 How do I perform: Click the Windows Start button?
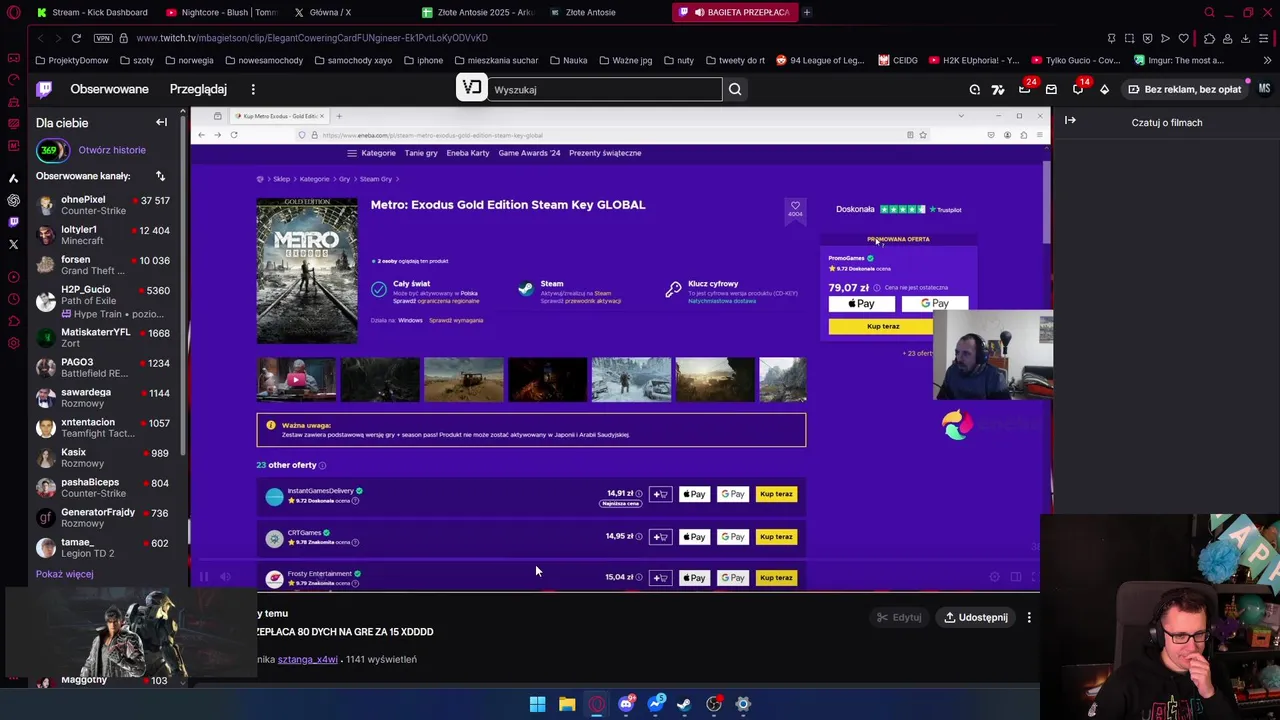point(538,704)
